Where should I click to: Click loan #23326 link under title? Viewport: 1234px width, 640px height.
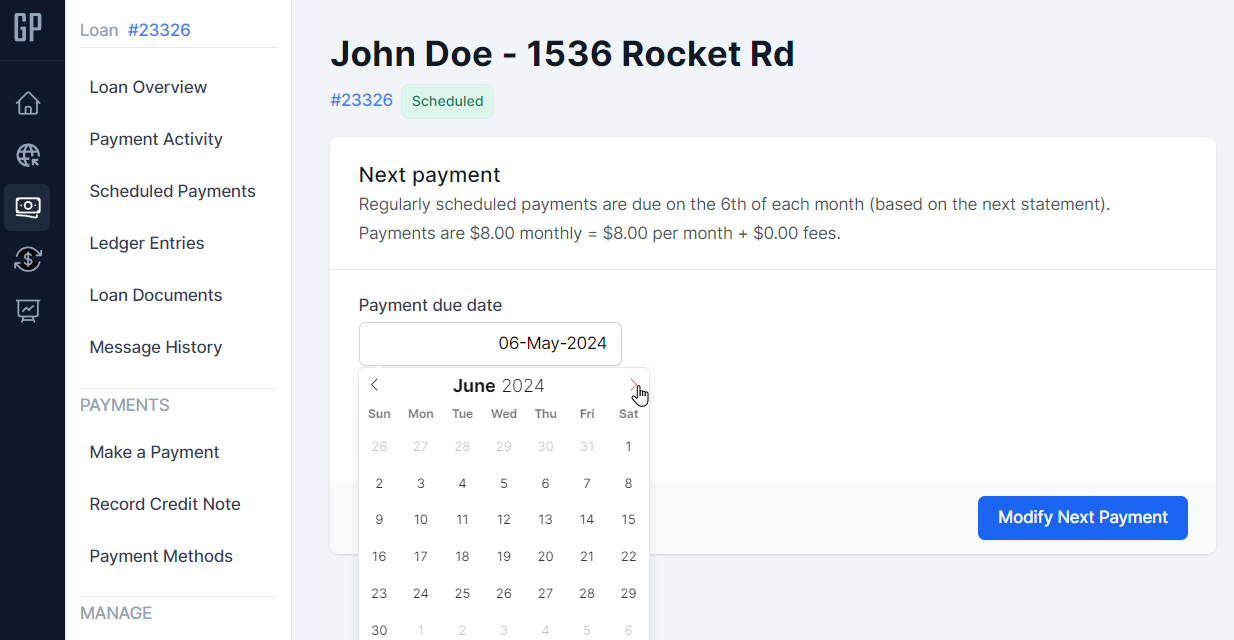(361, 100)
